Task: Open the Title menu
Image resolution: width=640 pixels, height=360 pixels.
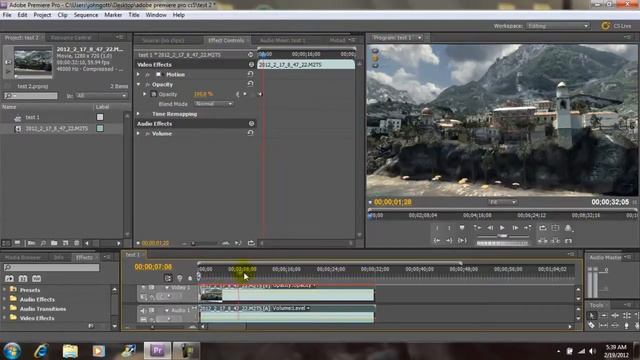Action: pos(134,15)
